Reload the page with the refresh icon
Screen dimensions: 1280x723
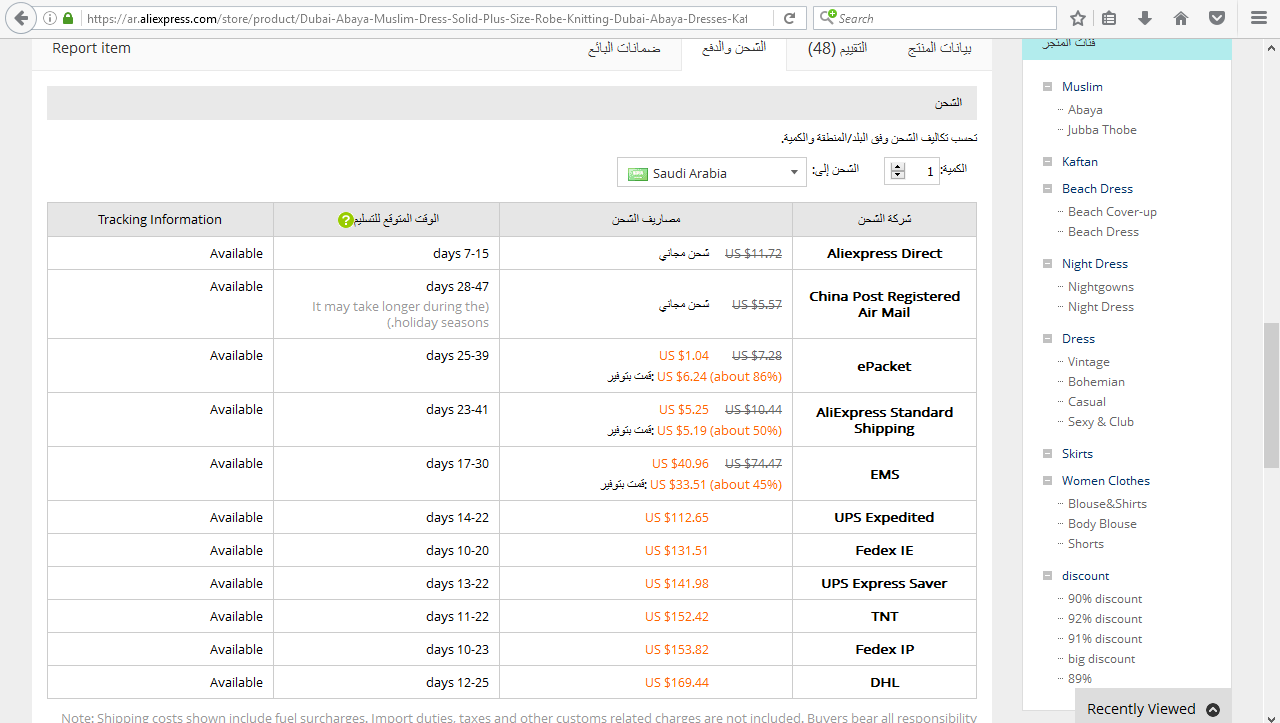(790, 18)
